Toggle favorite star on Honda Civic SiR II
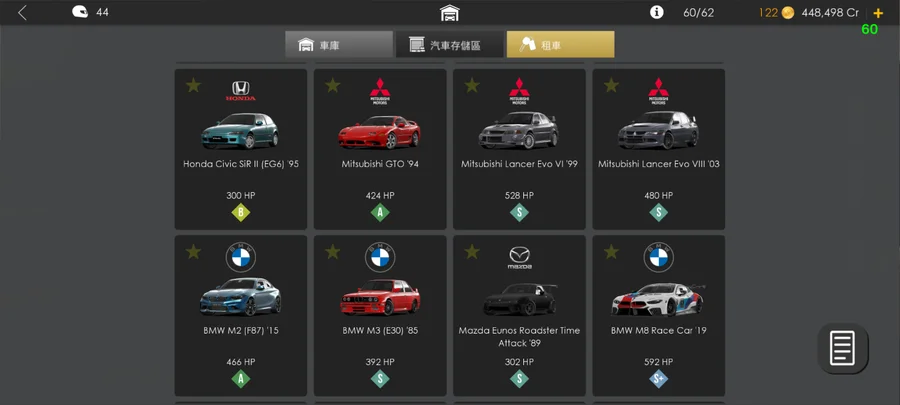The width and height of the screenshot is (900, 405). pyautogui.click(x=193, y=85)
